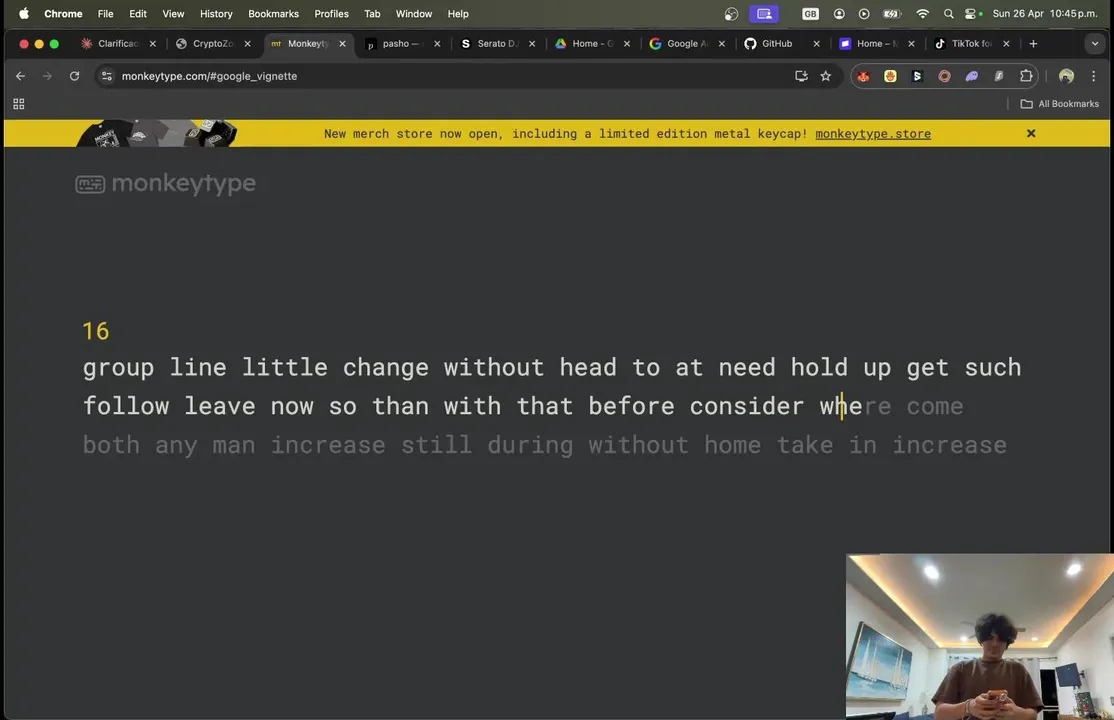
Task: Switch to the Google tab
Action: point(686,43)
